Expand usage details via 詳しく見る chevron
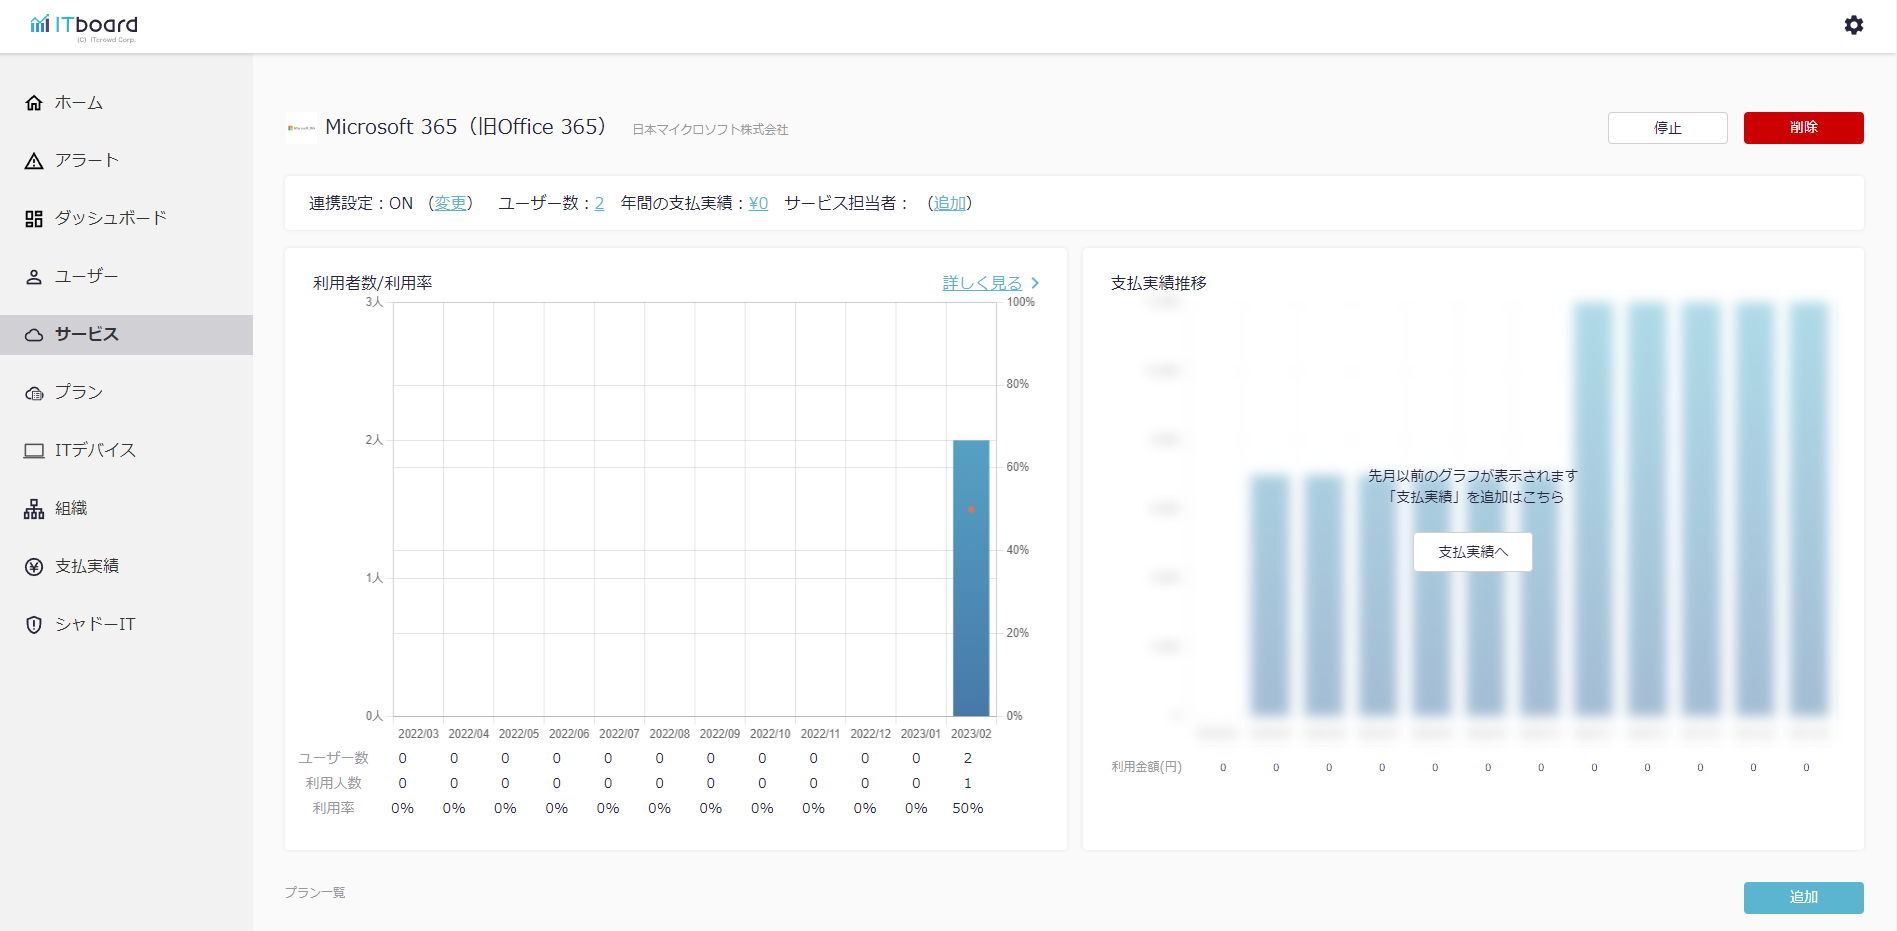The height and width of the screenshot is (931, 1897). tap(1034, 283)
